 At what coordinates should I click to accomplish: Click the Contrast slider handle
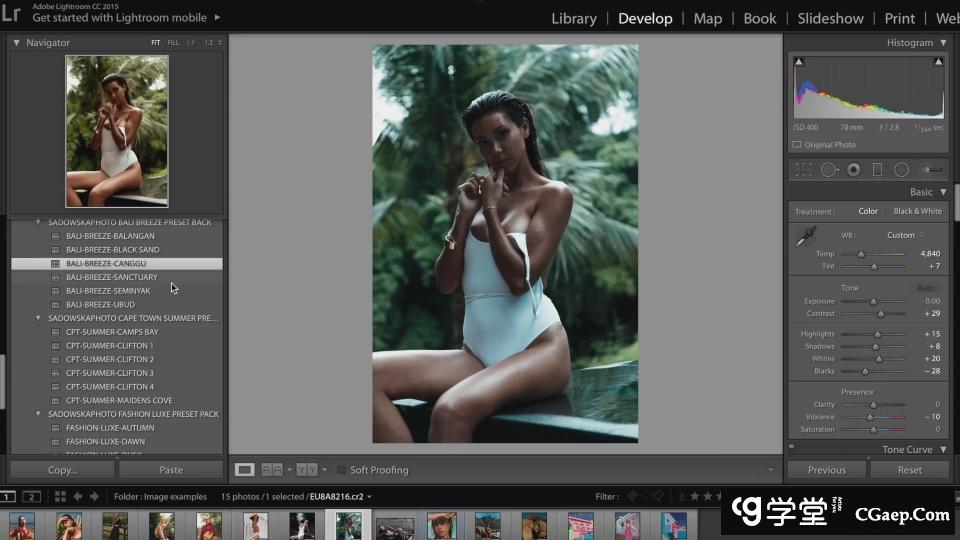(x=881, y=314)
